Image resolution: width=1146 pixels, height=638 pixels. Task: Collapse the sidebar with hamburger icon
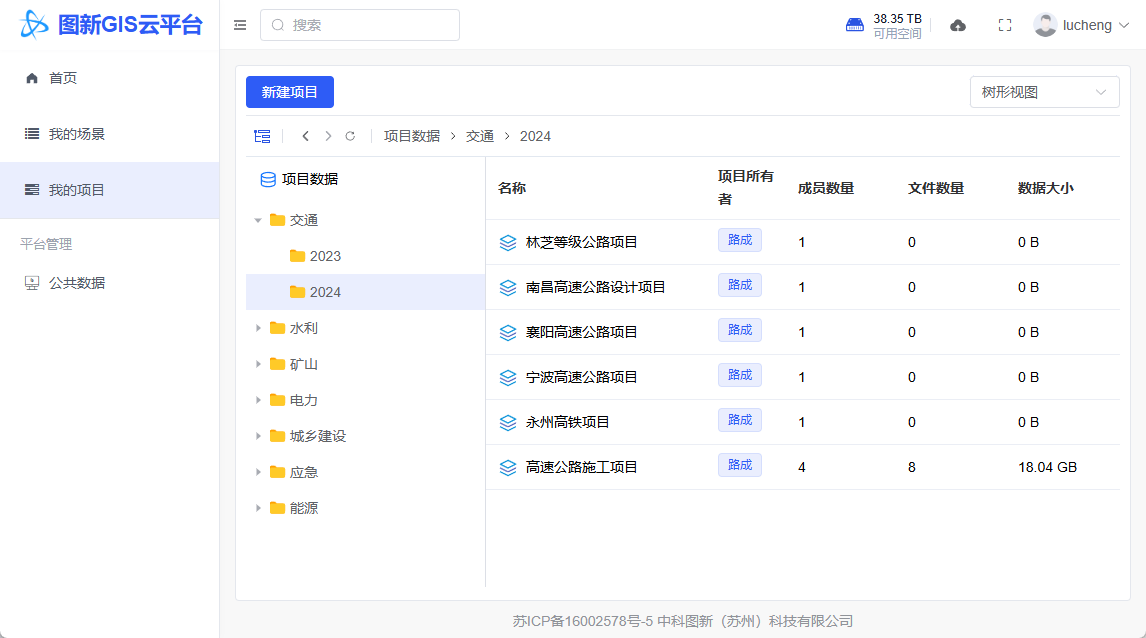click(240, 25)
